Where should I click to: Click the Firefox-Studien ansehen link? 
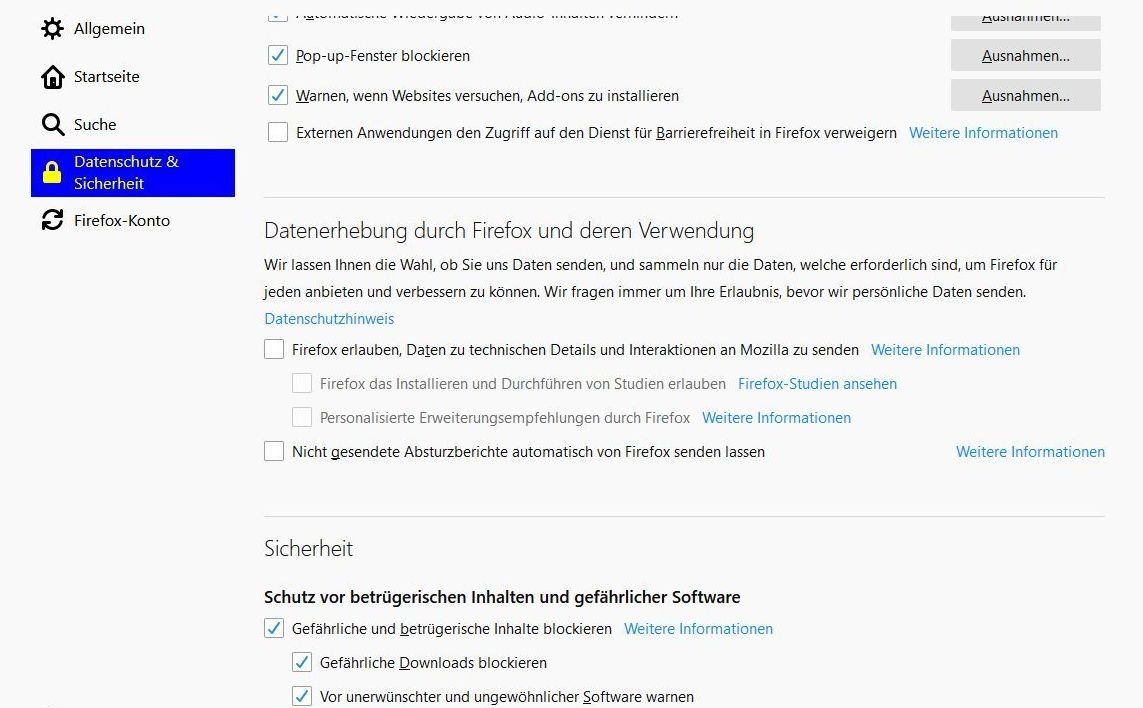click(817, 384)
